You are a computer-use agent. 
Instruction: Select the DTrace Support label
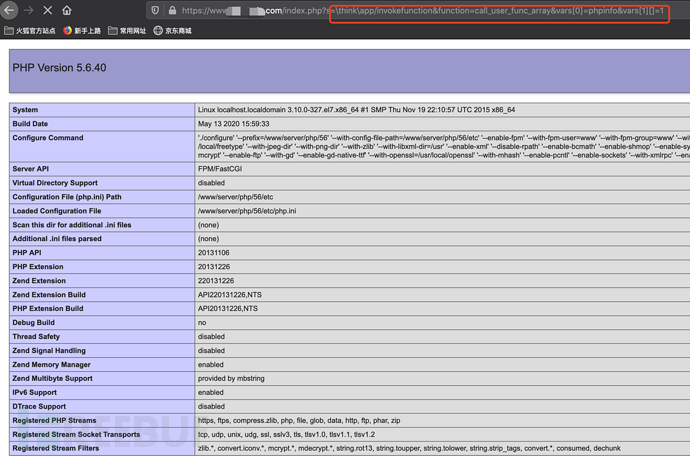39,407
